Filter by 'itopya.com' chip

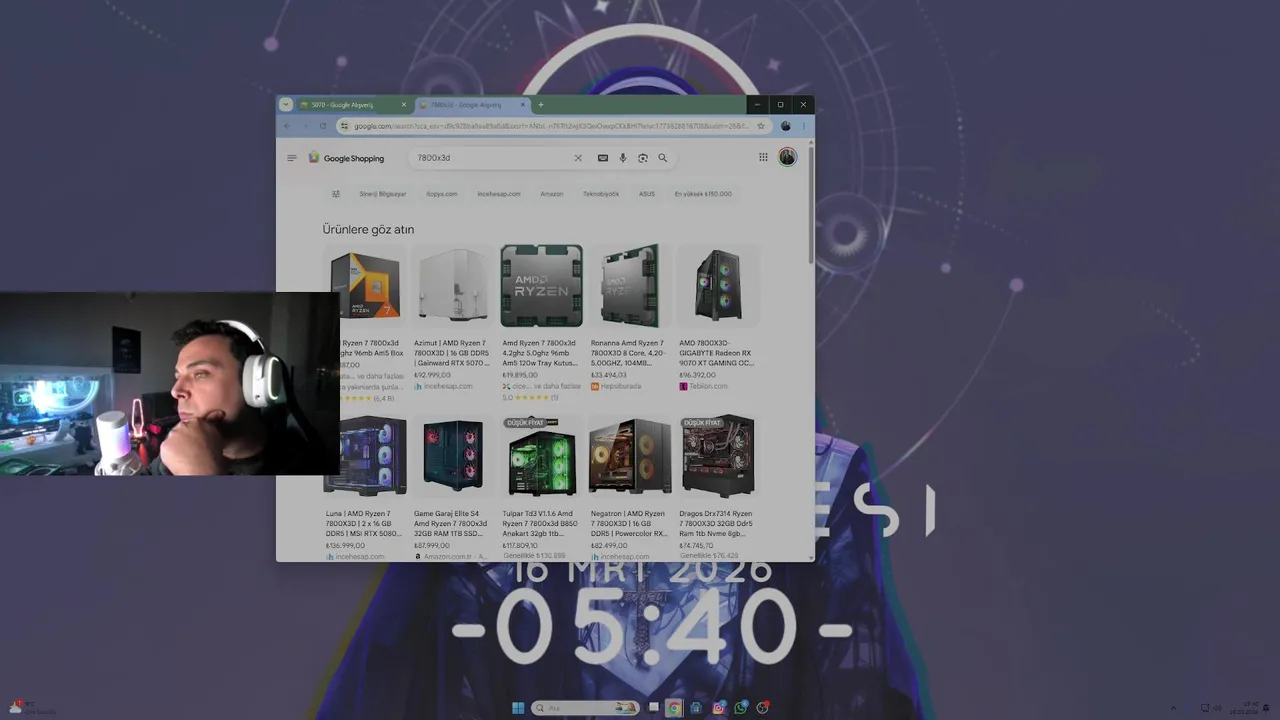click(442, 194)
